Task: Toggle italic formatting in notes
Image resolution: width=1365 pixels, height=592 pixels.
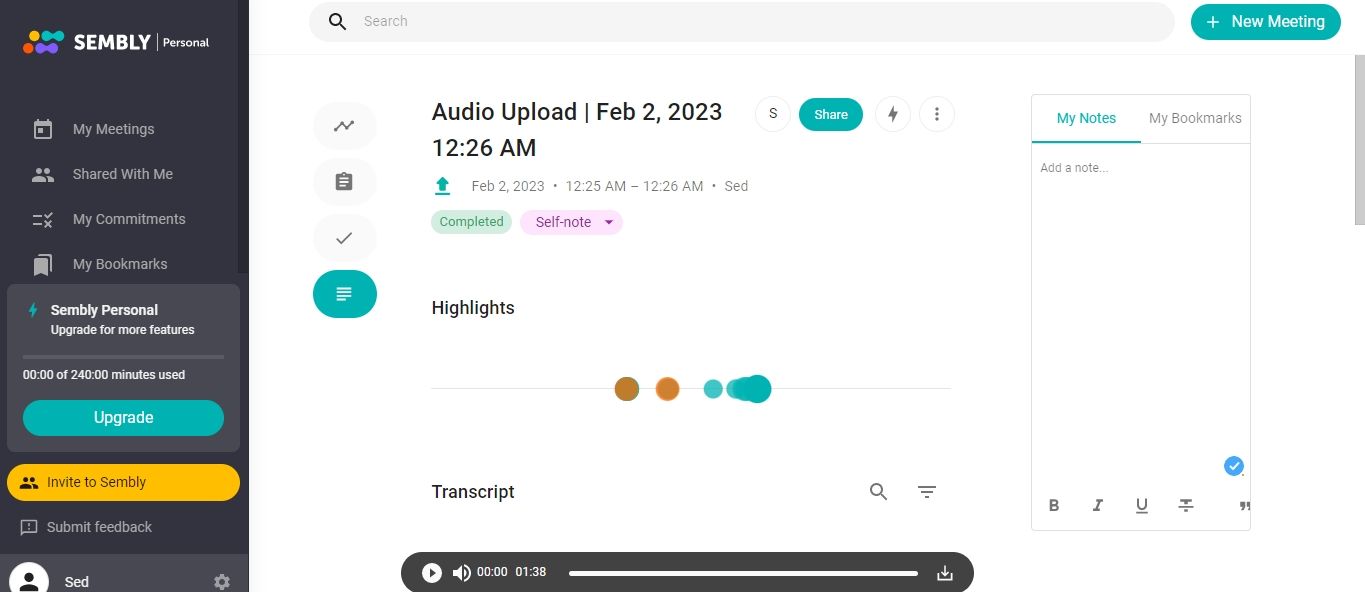Action: [1098, 506]
